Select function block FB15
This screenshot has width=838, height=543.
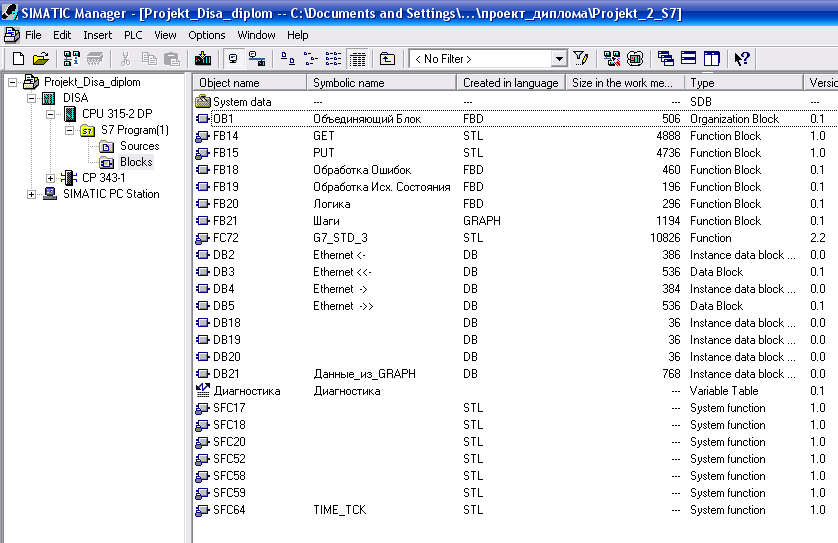tap(226, 153)
